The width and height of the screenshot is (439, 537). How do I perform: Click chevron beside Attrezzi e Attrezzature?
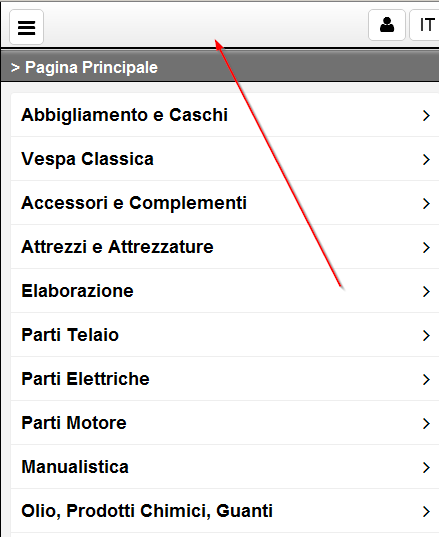[426, 248]
